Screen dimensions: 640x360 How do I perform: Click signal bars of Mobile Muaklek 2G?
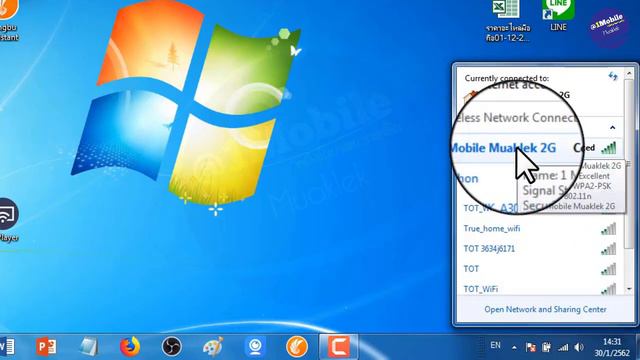609,148
